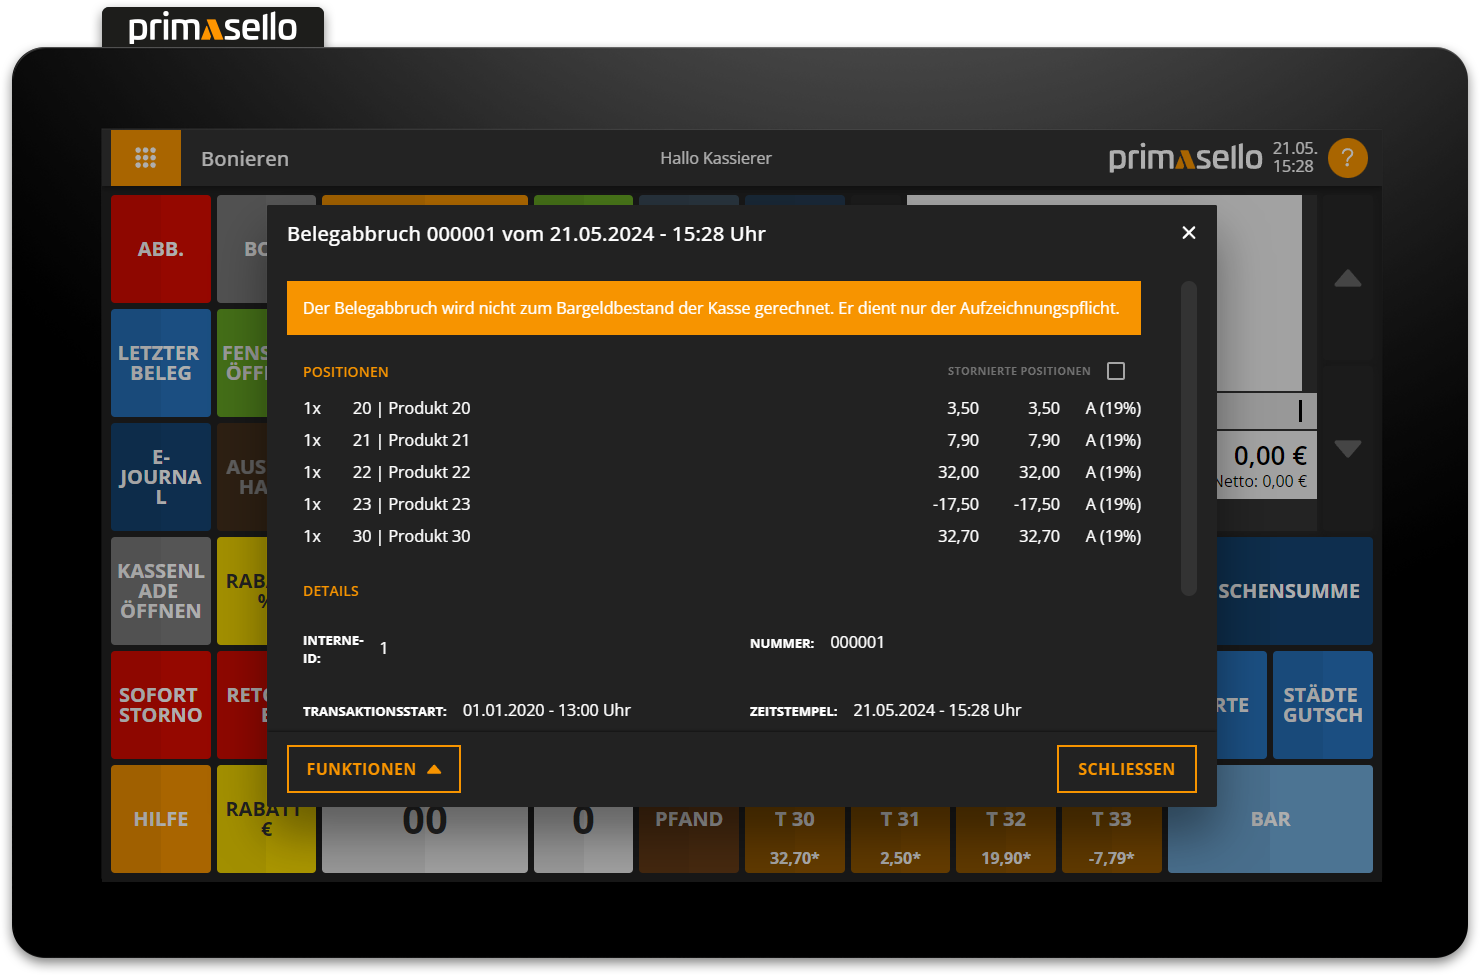Choose the BAR payment tile
Image resolution: width=1480 pixels, height=975 pixels.
tap(1270, 819)
